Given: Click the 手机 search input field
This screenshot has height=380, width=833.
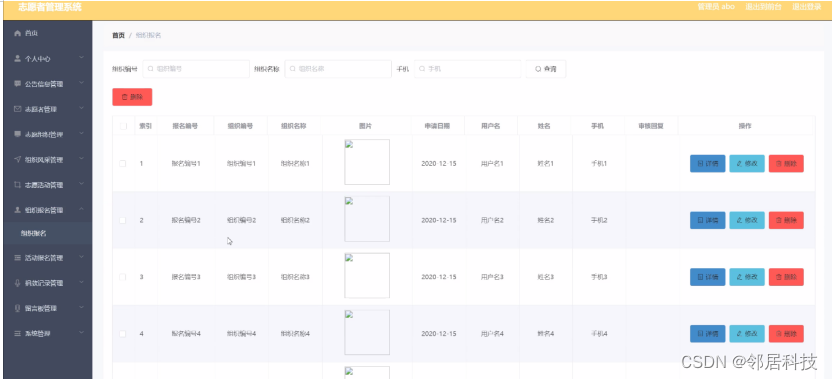Looking at the screenshot, I should (x=468, y=69).
